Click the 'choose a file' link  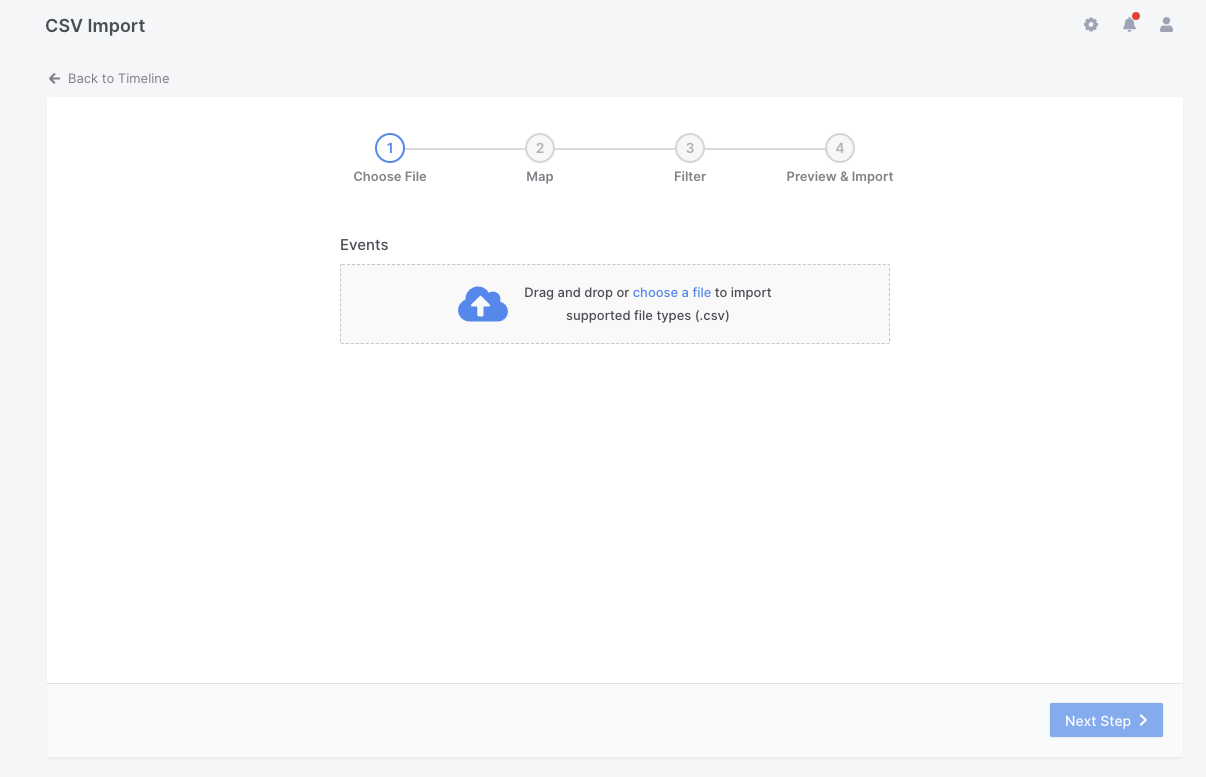tap(672, 293)
